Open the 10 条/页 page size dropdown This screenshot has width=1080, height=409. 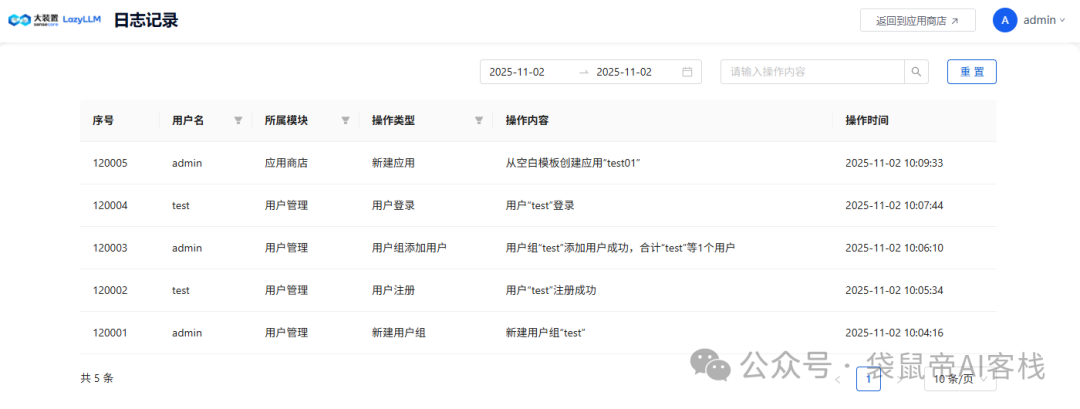960,379
